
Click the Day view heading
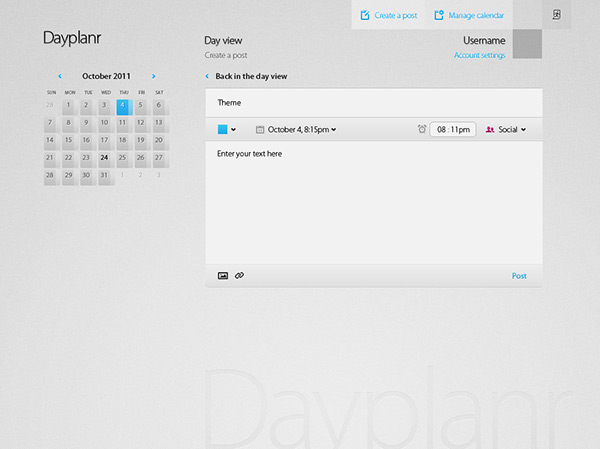click(223, 41)
